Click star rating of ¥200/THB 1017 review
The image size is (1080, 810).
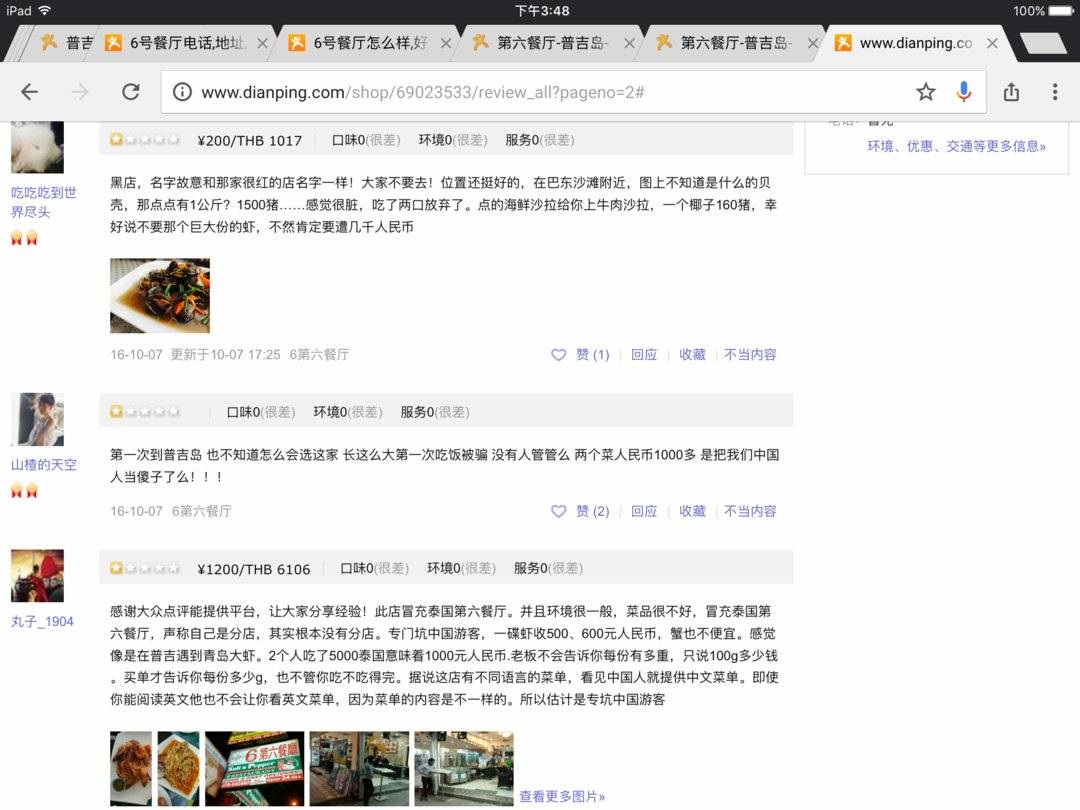(x=145, y=140)
